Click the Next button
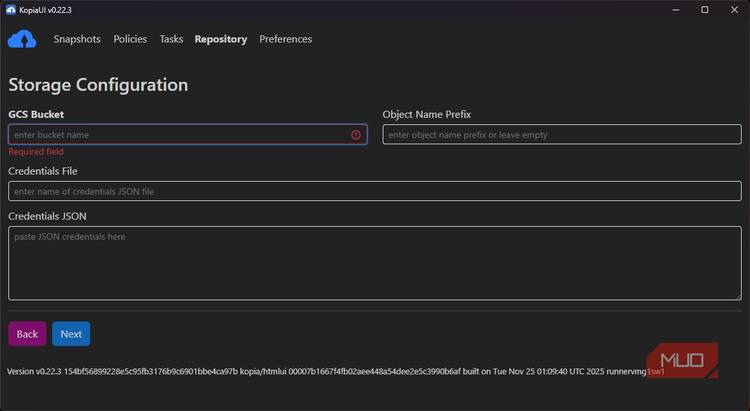750x411 pixels. 71,334
